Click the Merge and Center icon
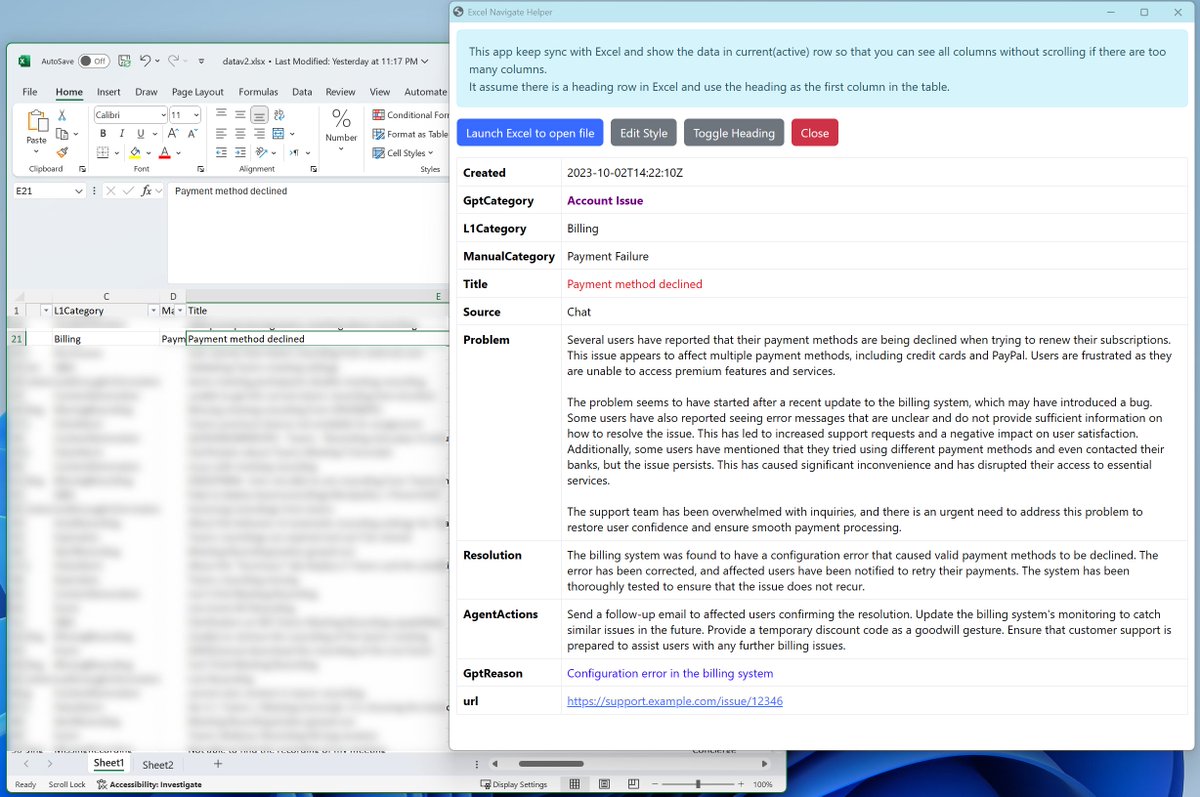The width and height of the screenshot is (1200, 797). coord(278,134)
